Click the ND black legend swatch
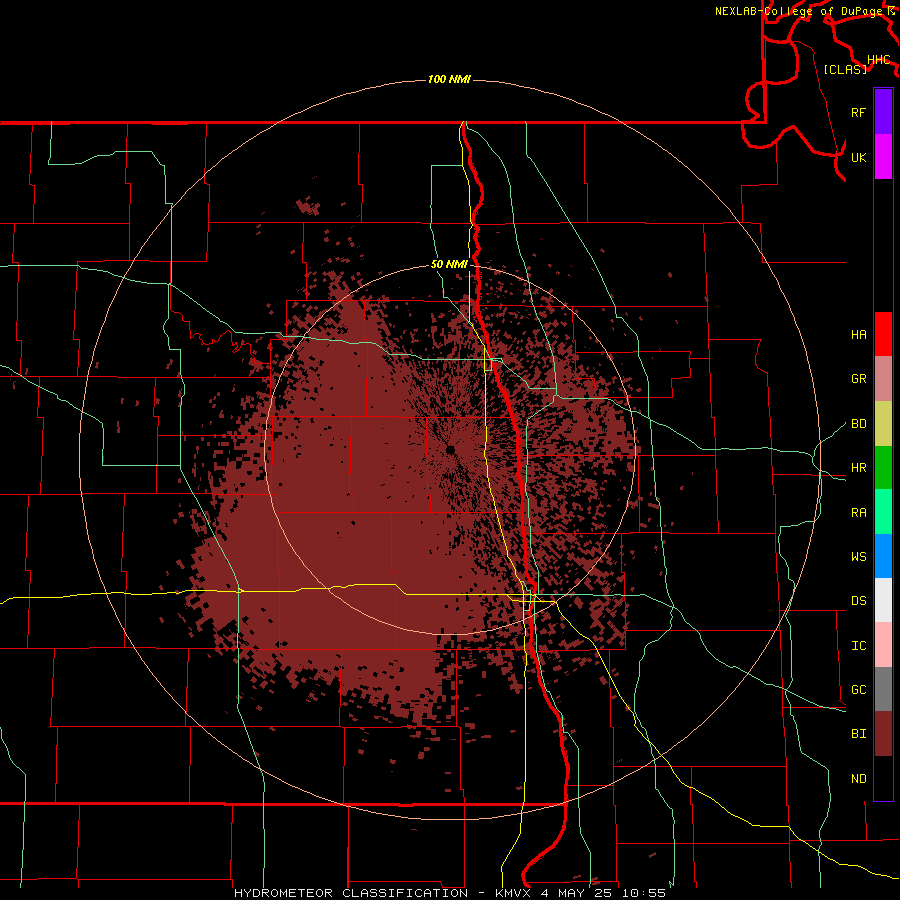The height and width of the screenshot is (900, 900). (883, 778)
